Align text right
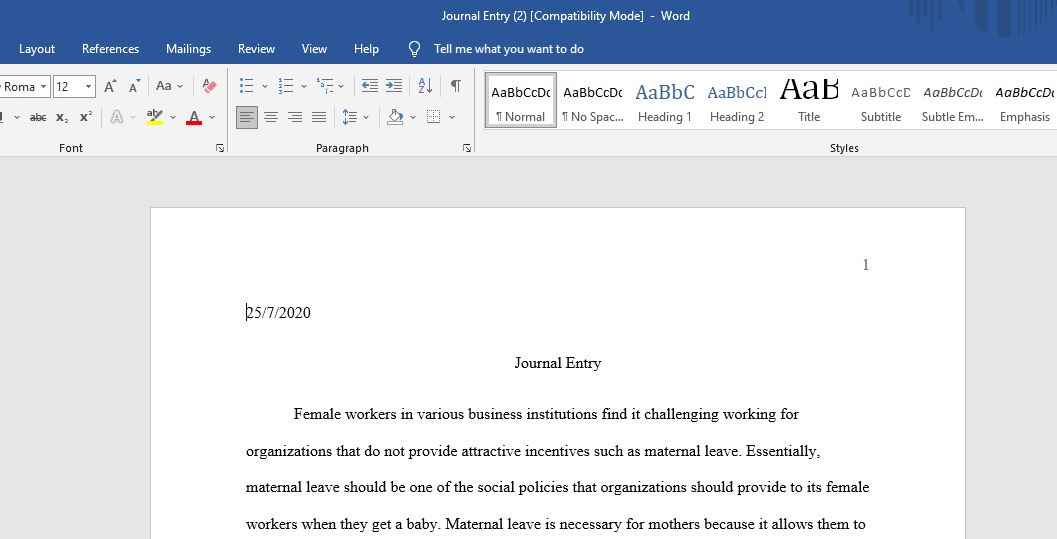Image resolution: width=1057 pixels, height=539 pixels. point(295,117)
